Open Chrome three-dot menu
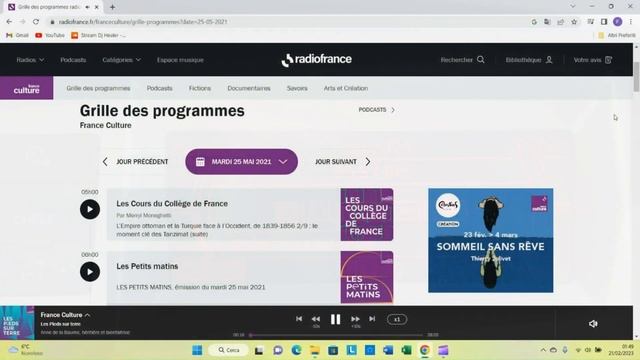Image resolution: width=640 pixels, height=360 pixels. [x=631, y=22]
